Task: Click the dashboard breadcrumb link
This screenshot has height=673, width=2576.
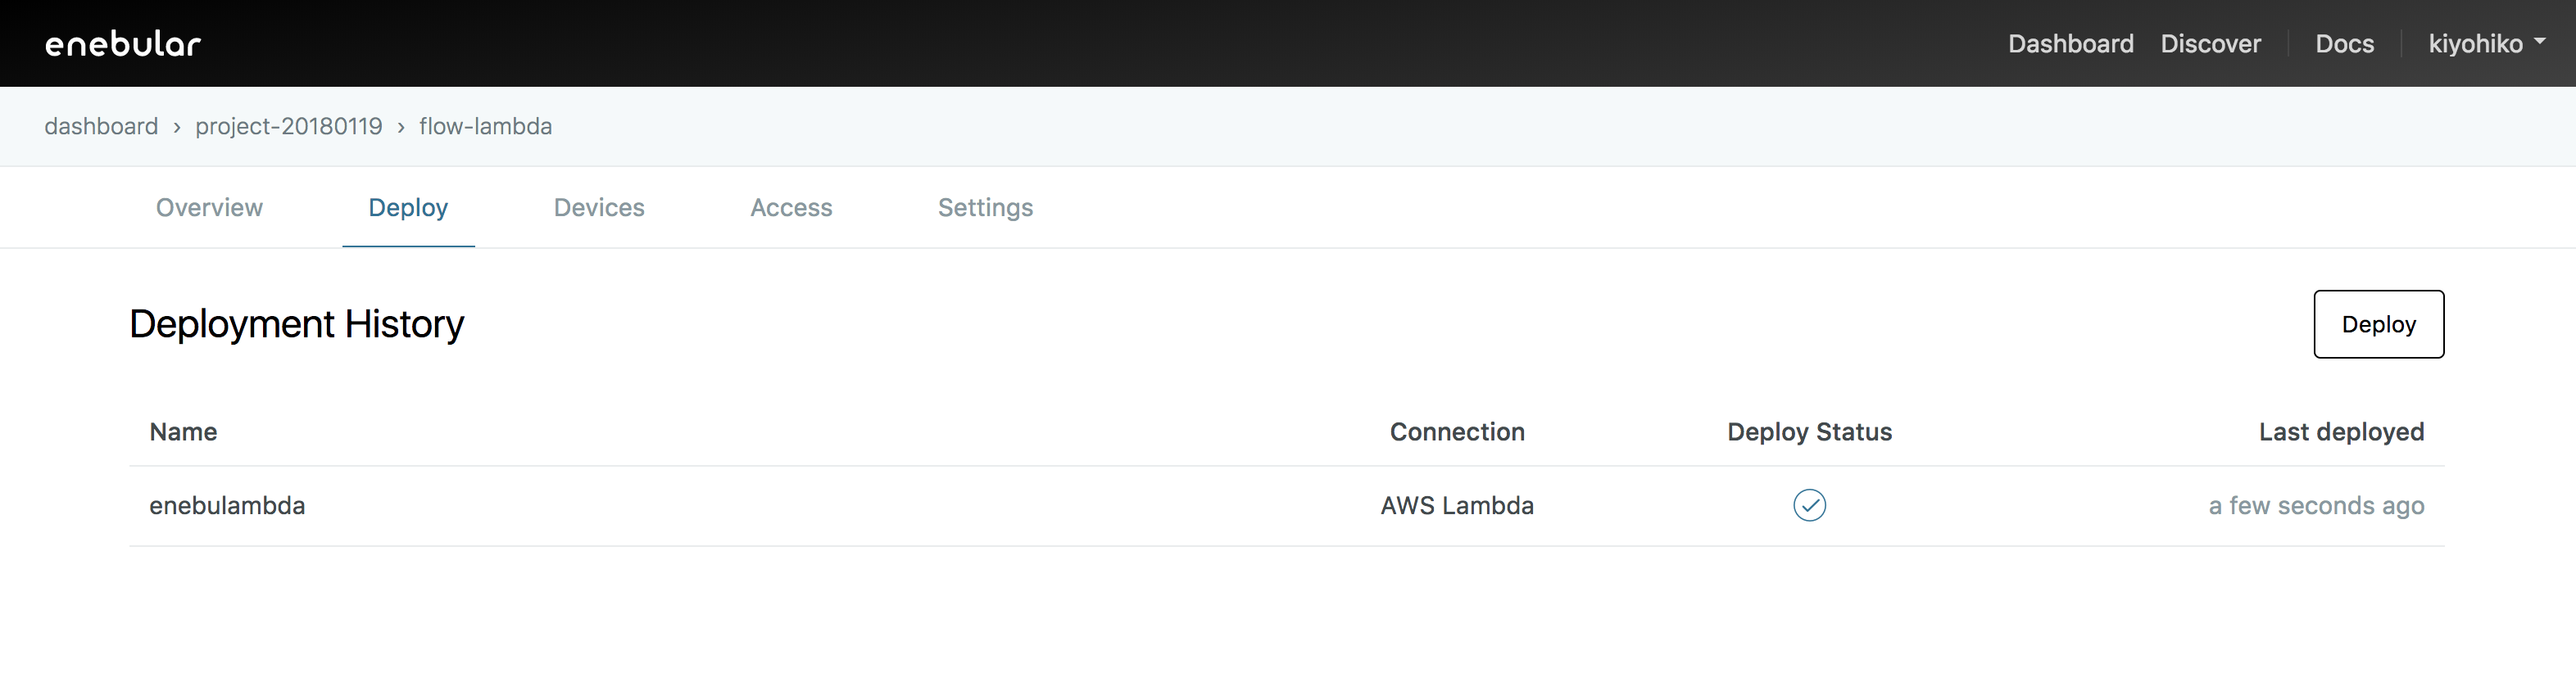Action: [101, 126]
